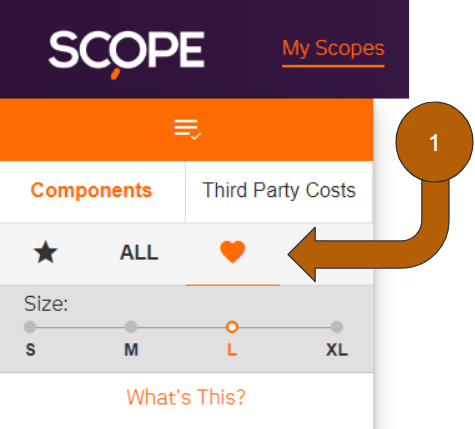Choose the L size label
475x429 pixels.
(x=232, y=350)
